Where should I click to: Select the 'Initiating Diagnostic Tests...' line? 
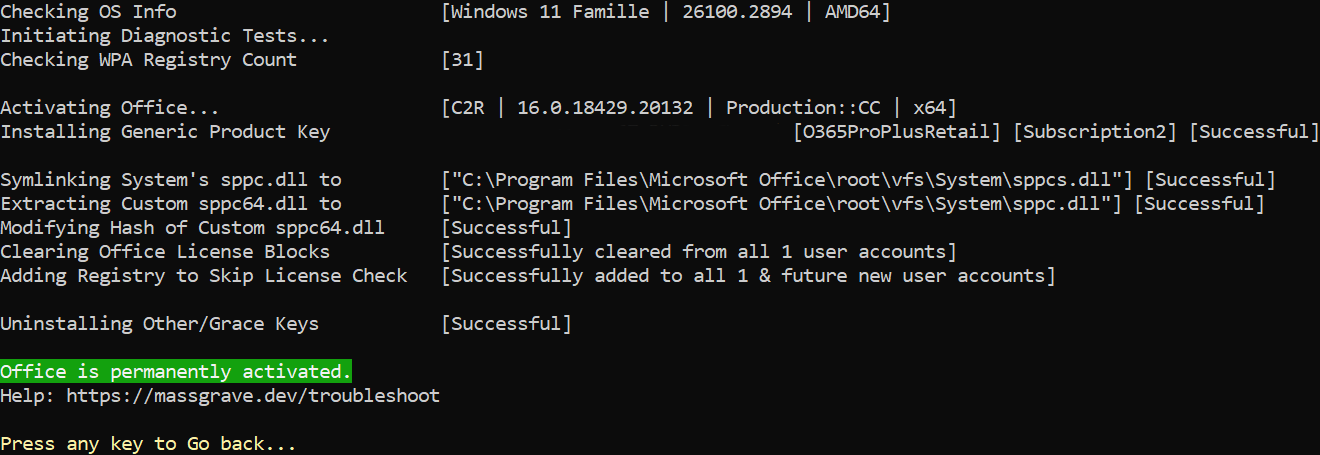165,36
